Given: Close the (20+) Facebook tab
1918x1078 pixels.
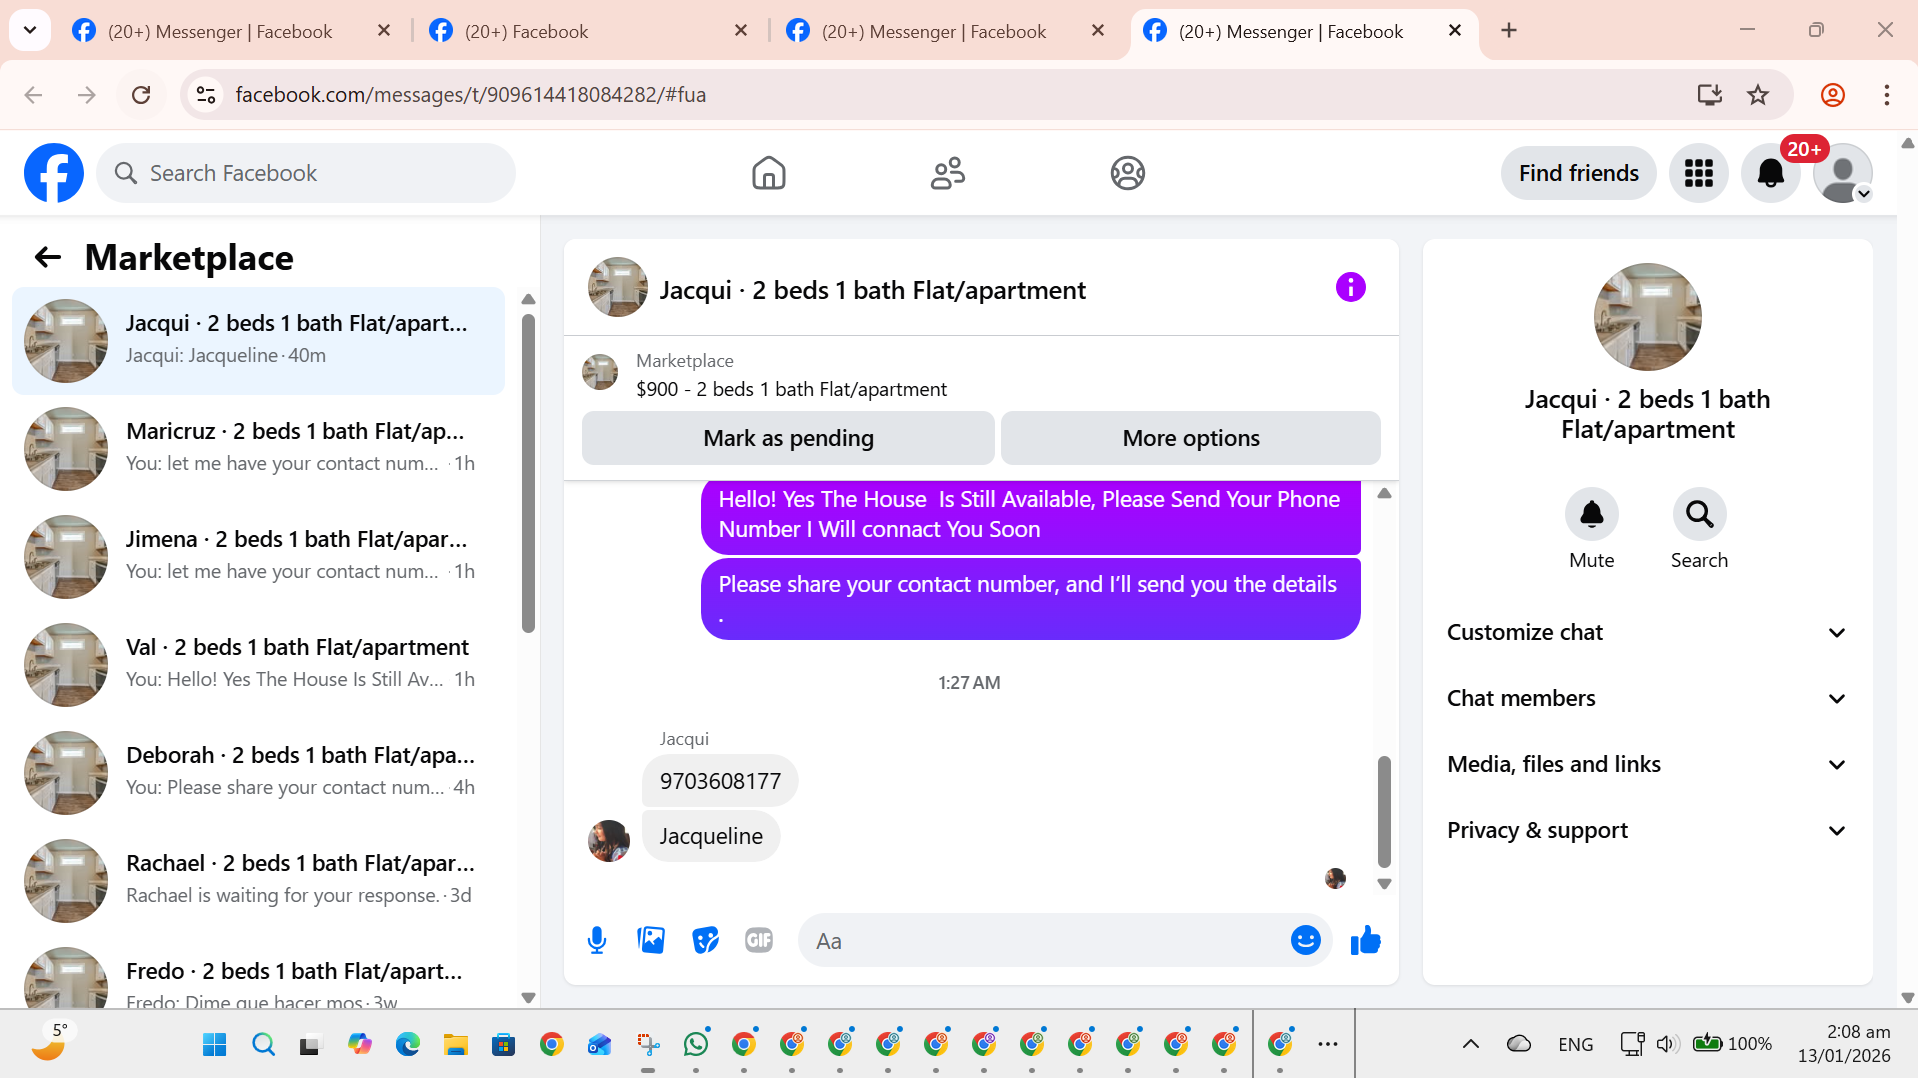Looking at the screenshot, I should pos(740,31).
